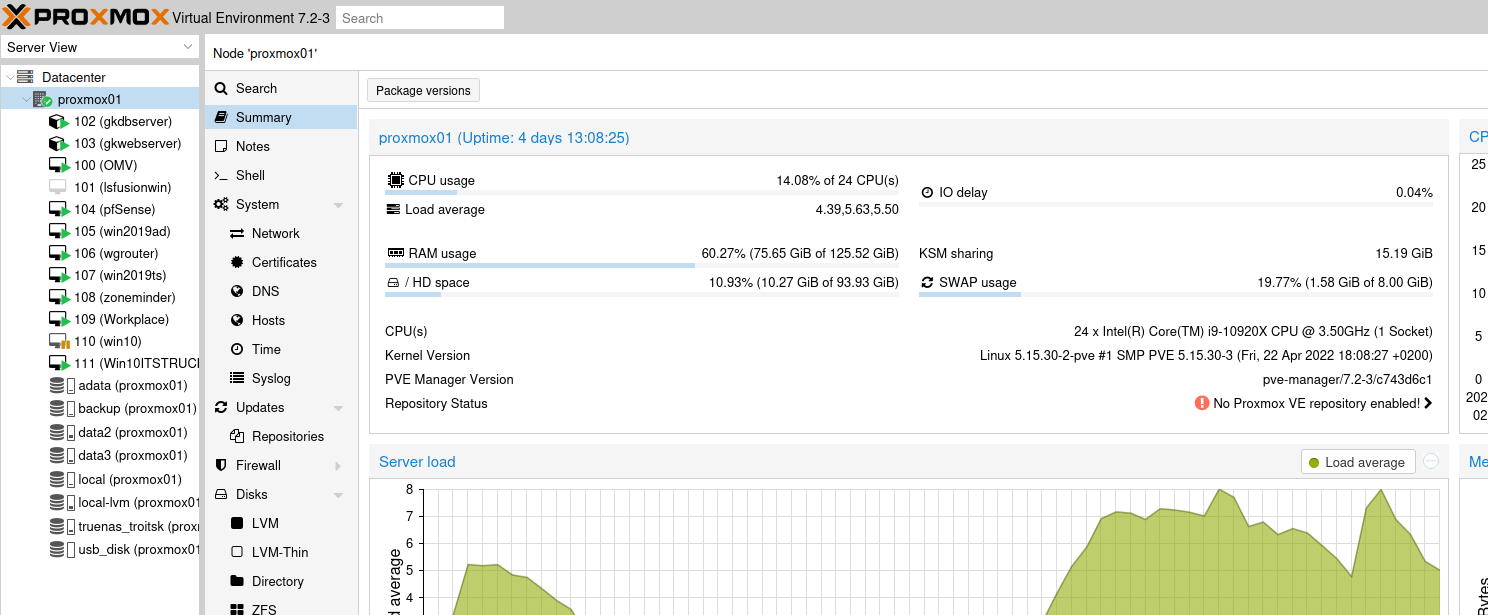Open the Repositories menu item
The height and width of the screenshot is (615, 1488).
point(281,436)
